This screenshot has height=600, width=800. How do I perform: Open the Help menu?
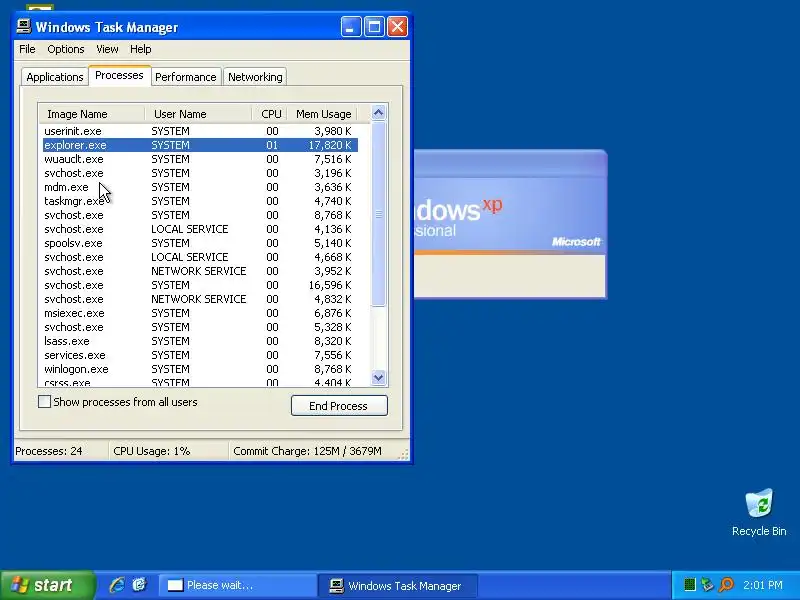[140, 49]
